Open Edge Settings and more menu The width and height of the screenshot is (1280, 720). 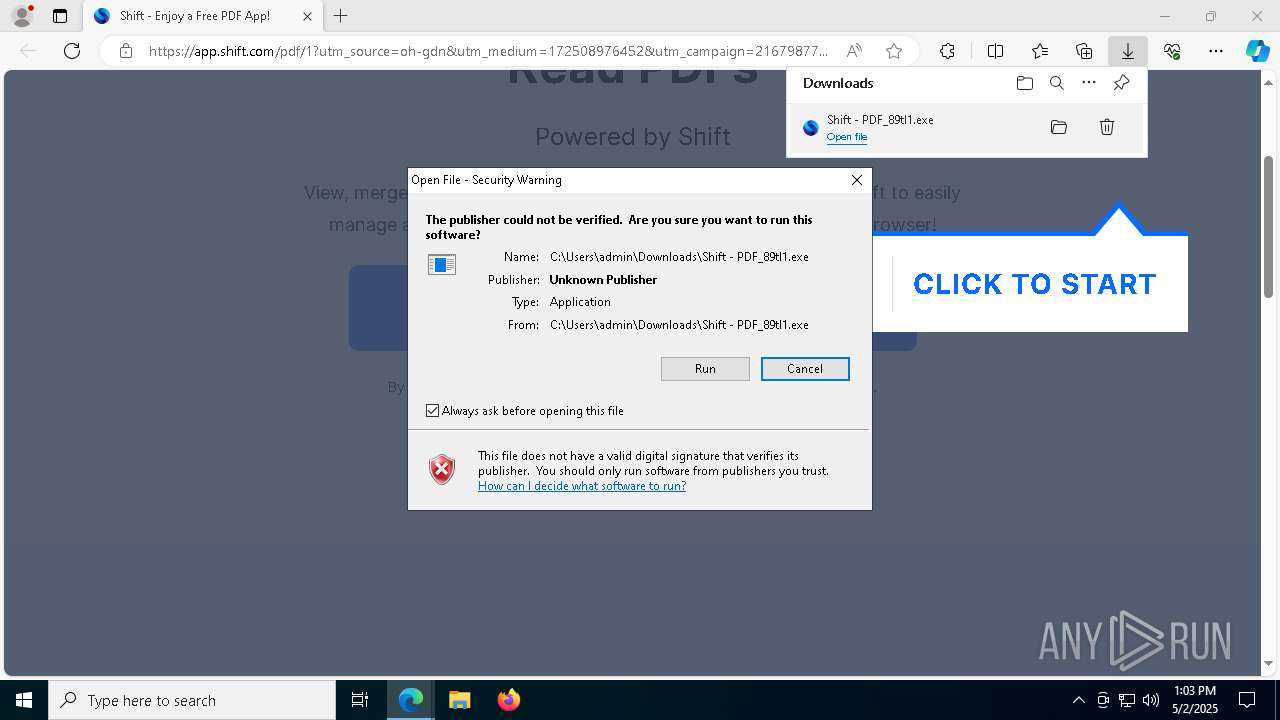[x=1216, y=51]
